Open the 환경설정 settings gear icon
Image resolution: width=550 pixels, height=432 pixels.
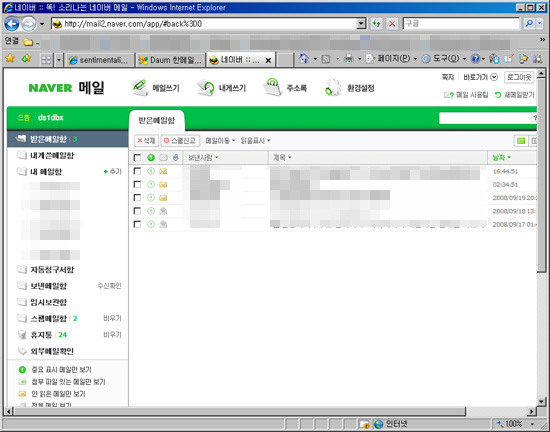(x=333, y=88)
